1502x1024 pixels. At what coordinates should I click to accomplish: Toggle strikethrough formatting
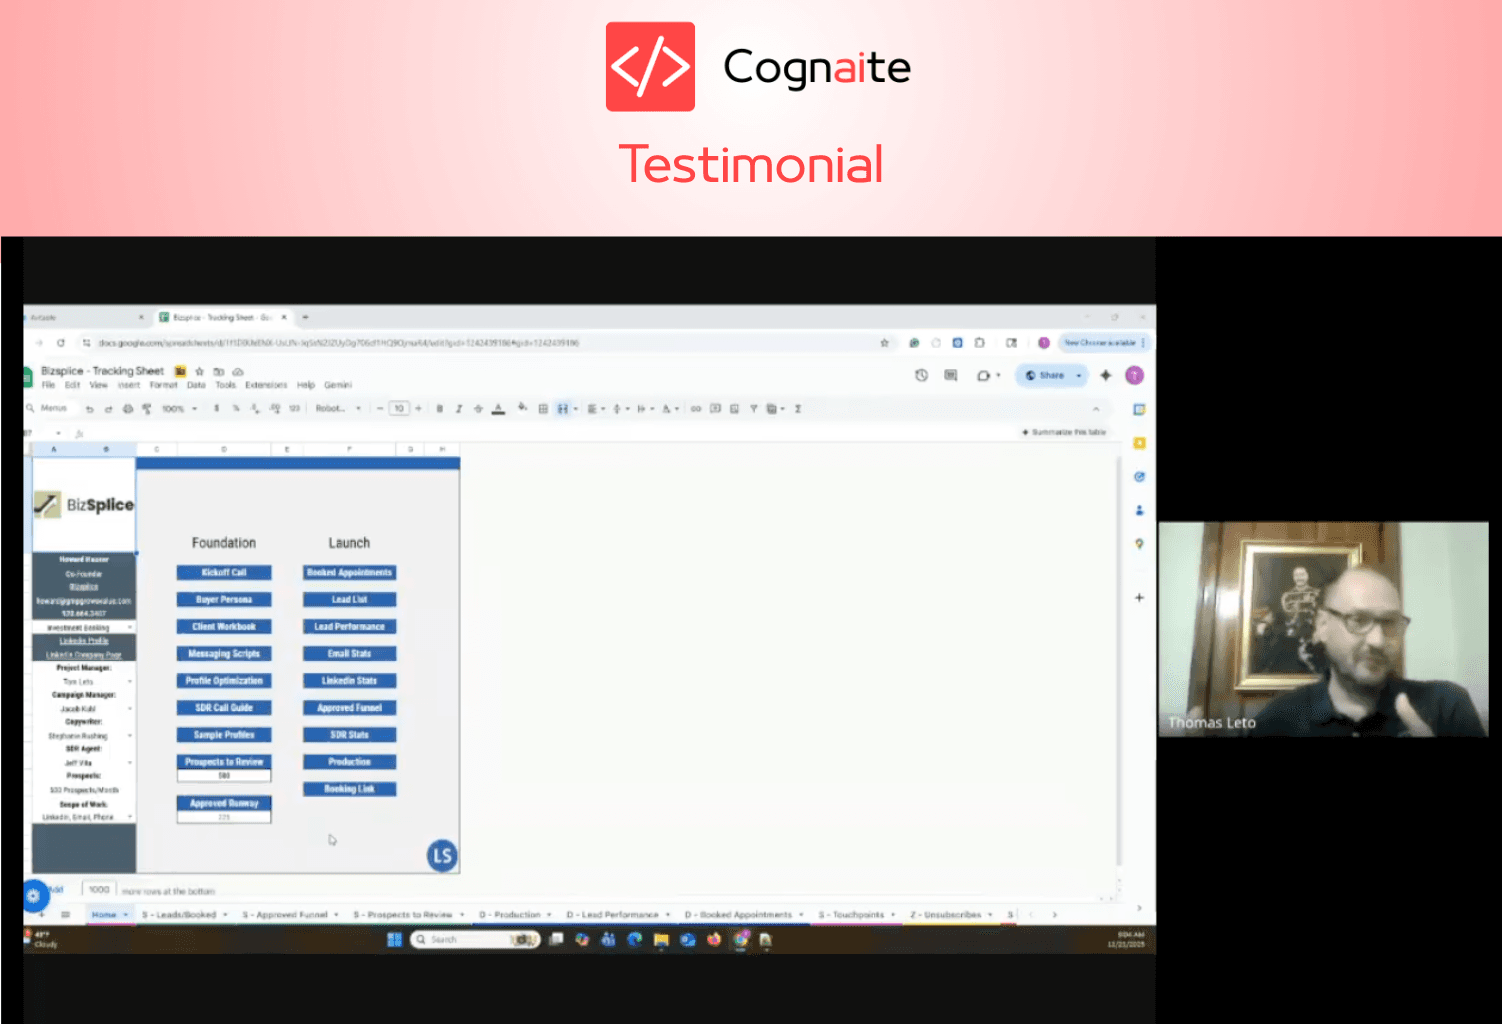[x=478, y=409]
